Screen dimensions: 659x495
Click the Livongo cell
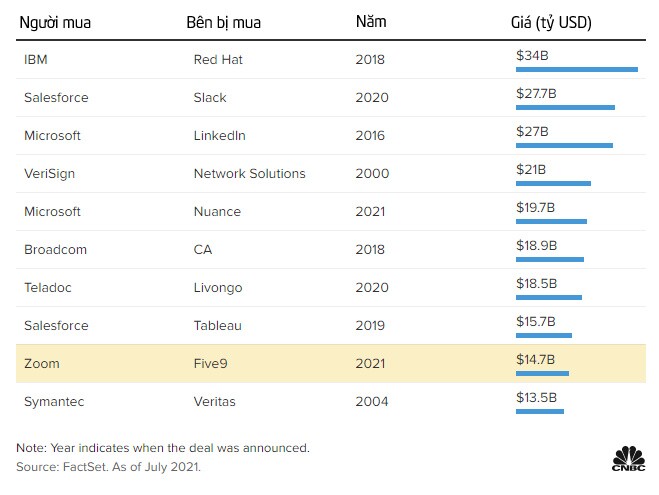pyautogui.click(x=218, y=288)
